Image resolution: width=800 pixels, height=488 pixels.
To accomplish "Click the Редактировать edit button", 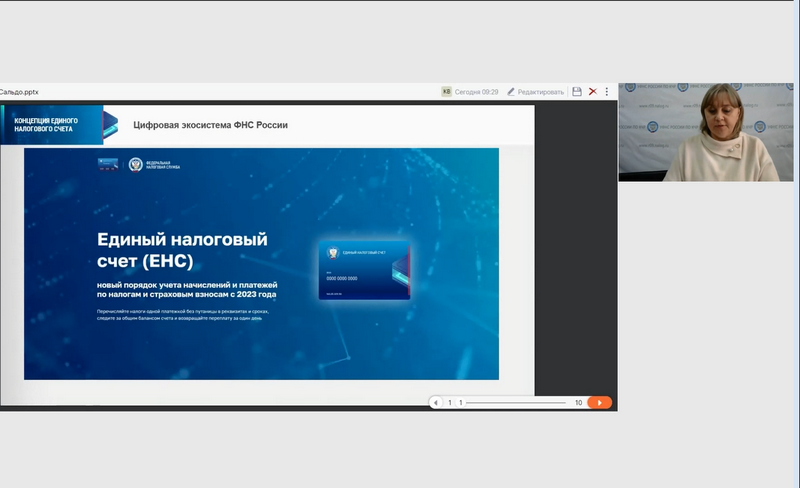I will (535, 92).
